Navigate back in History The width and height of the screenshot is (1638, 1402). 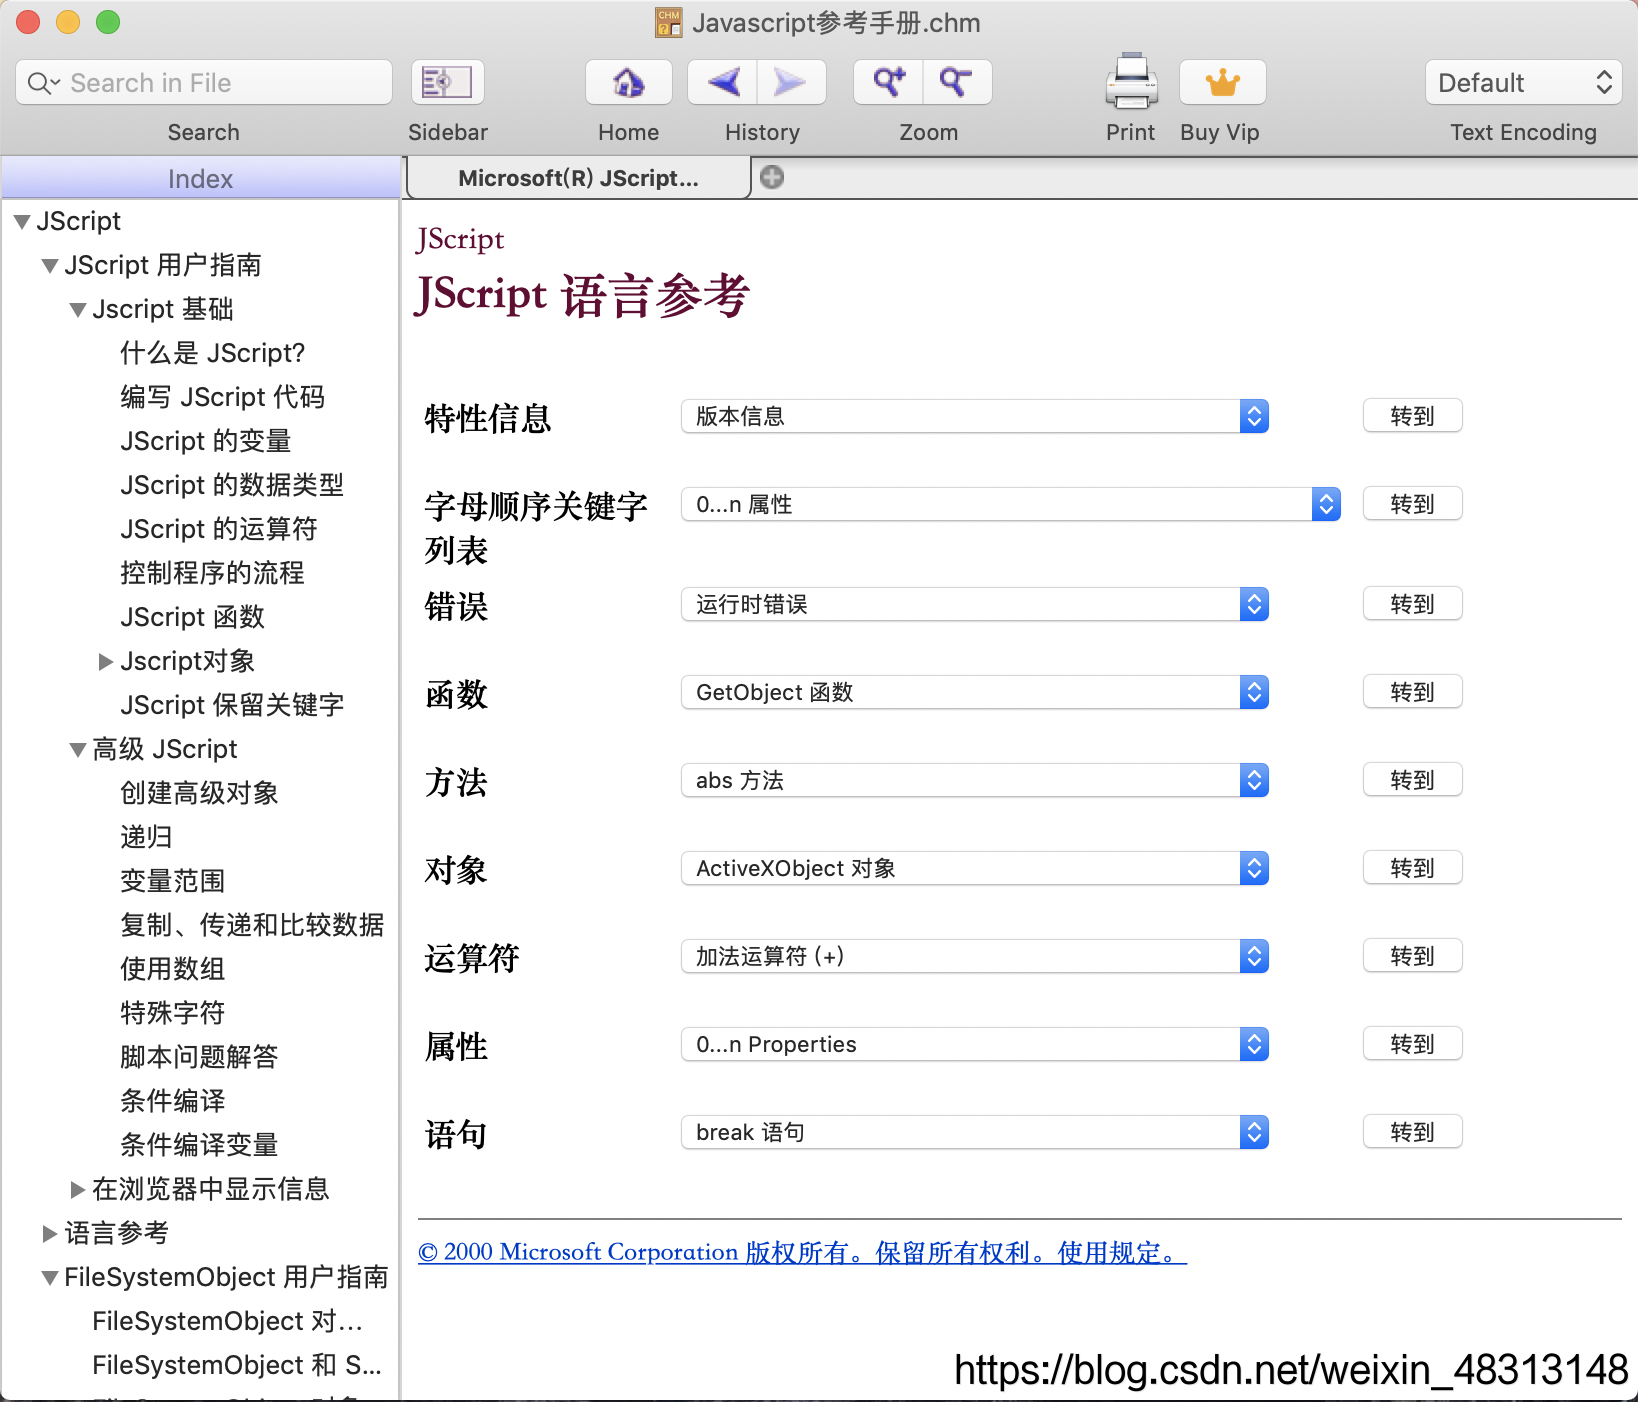[x=723, y=82]
